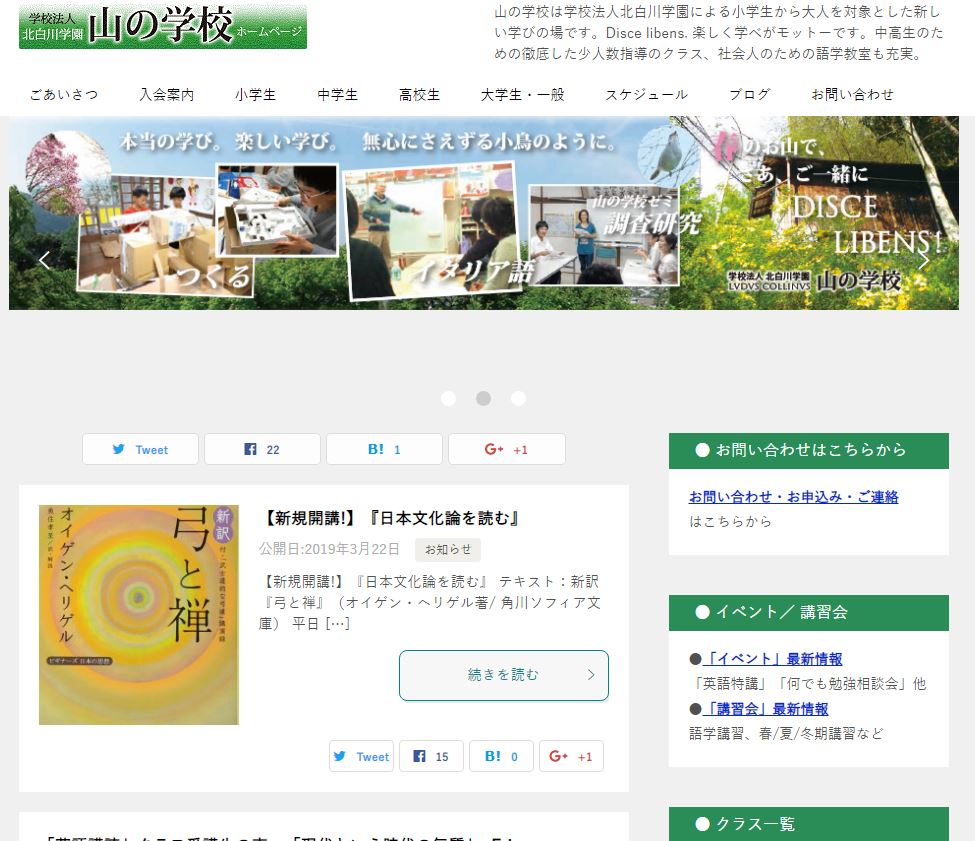The height and width of the screenshot is (841, 975).
Task: Open the 入会案内 menu item
Action: point(167,94)
